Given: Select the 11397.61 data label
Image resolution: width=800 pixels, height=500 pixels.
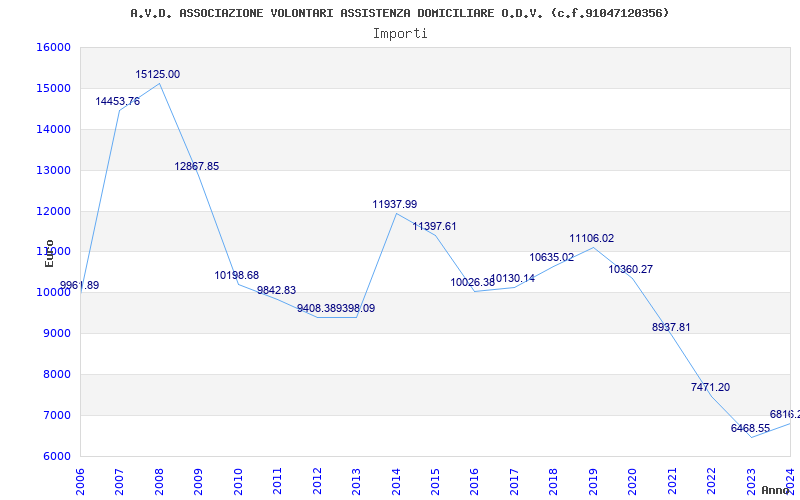Looking at the screenshot, I should [435, 227].
